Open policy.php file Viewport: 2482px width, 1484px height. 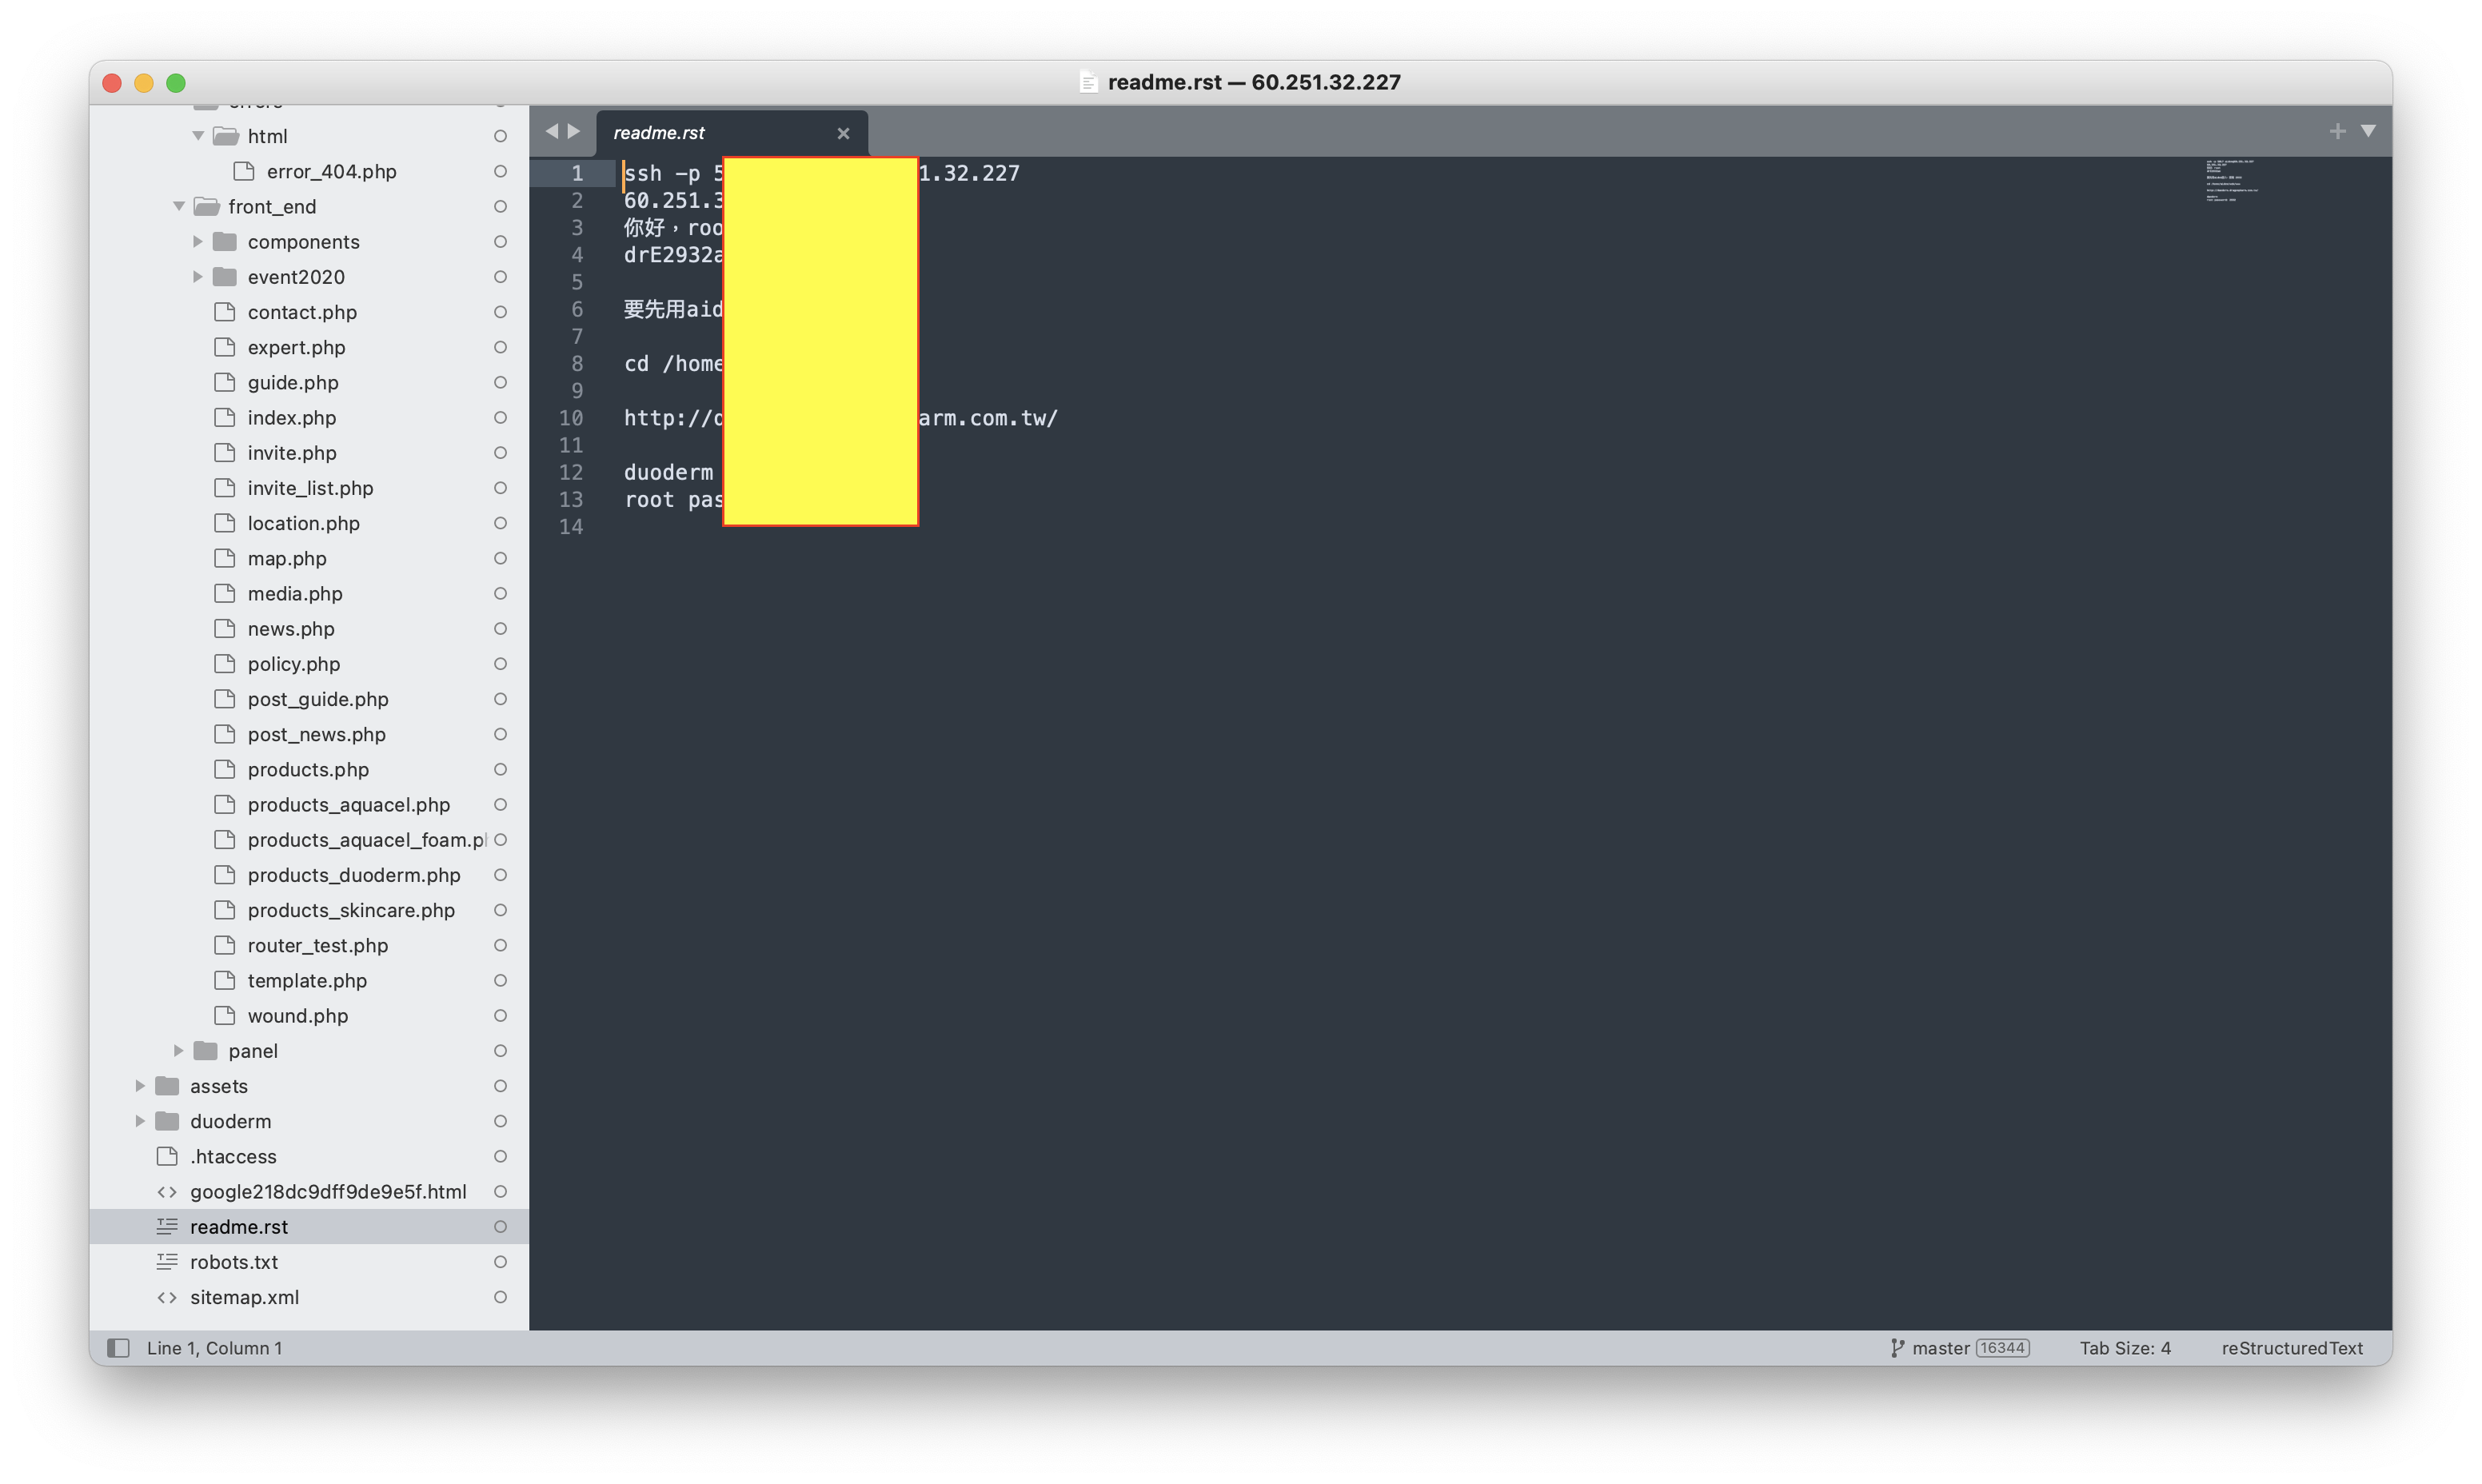pos(294,663)
